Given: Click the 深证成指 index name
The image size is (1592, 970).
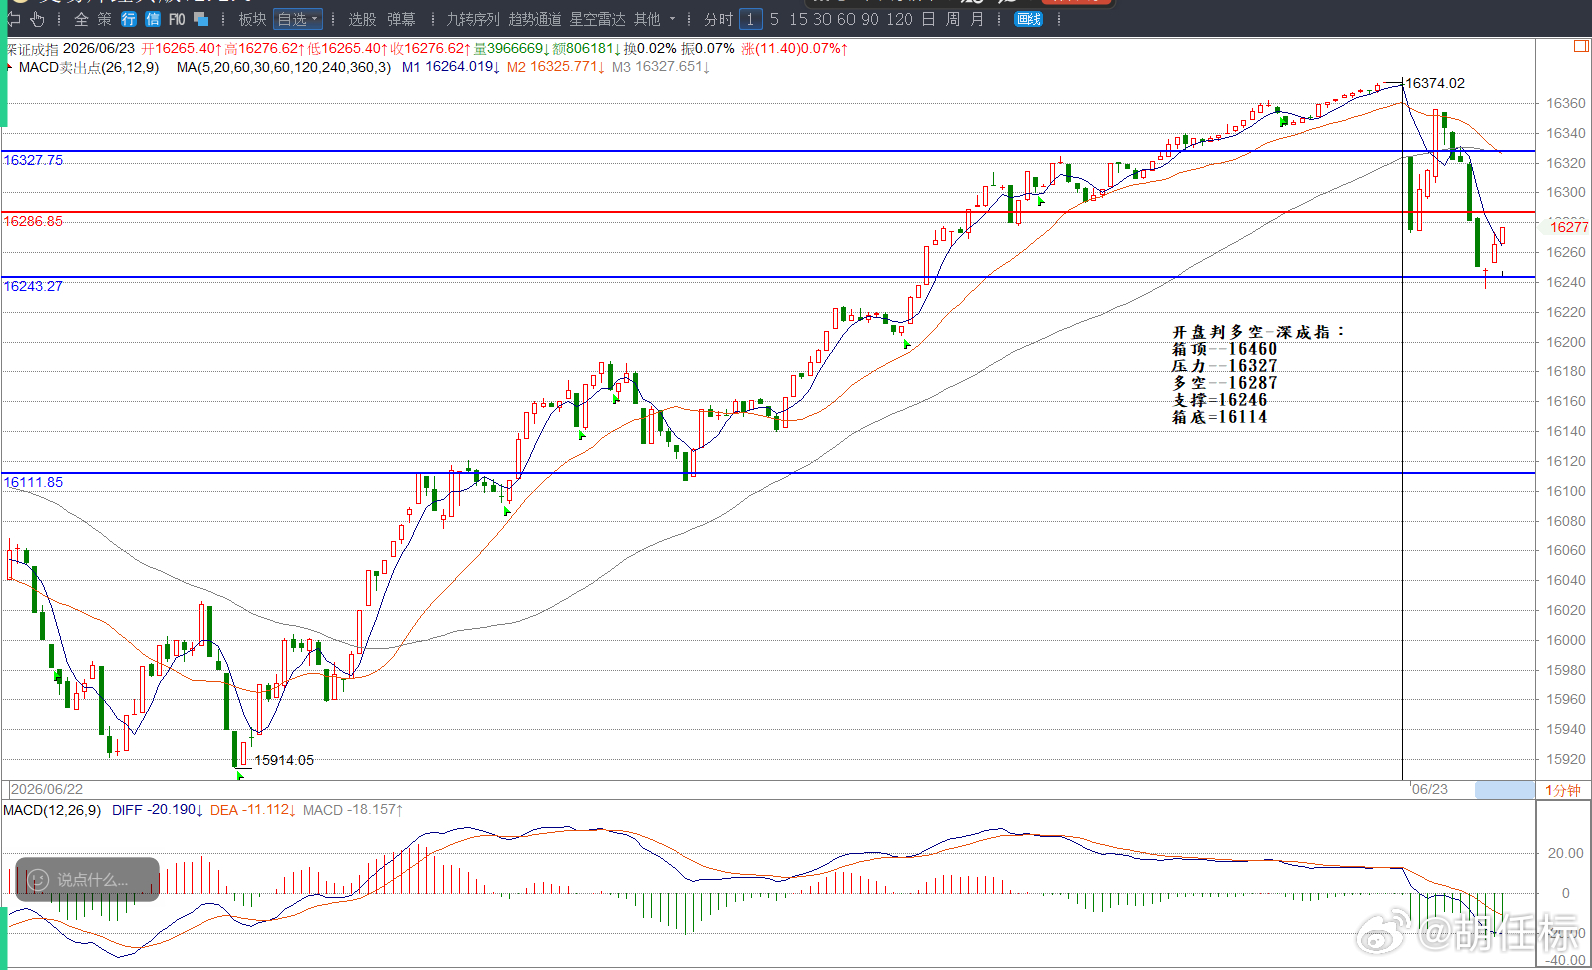Looking at the screenshot, I should point(32,48).
